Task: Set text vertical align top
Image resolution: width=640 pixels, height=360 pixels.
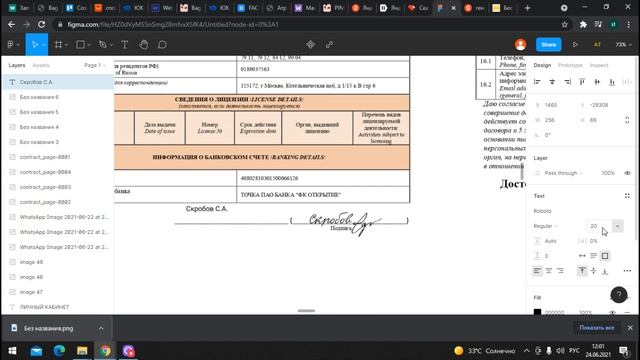Action: (582, 271)
